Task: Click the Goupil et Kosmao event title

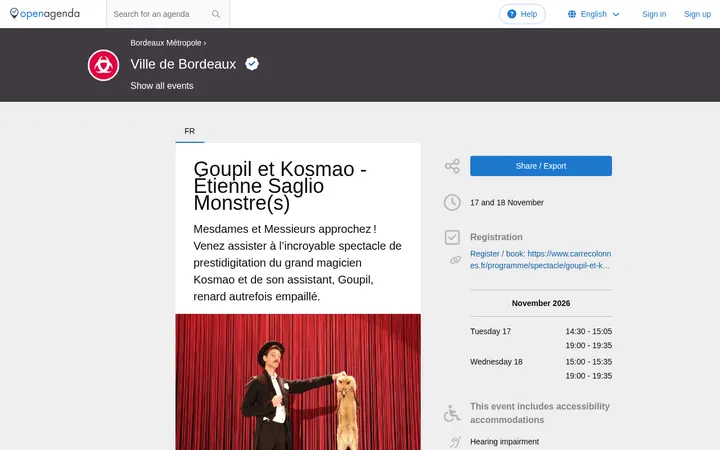Action: (280, 186)
